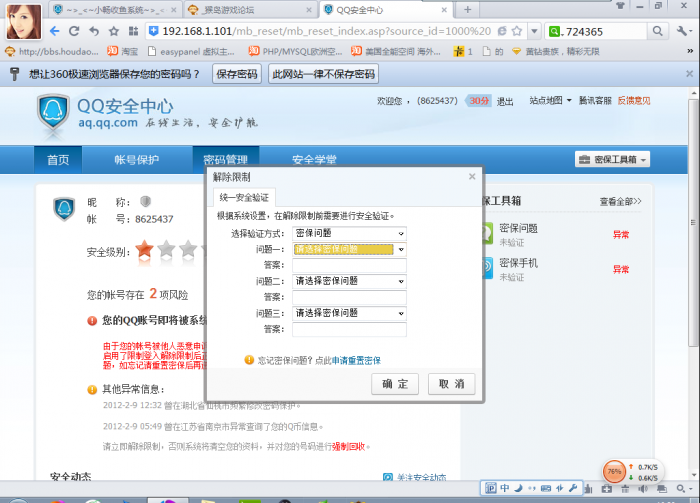
Task: Switch to the 猴岛游戏论坛 tab
Action: click(x=250, y=9)
